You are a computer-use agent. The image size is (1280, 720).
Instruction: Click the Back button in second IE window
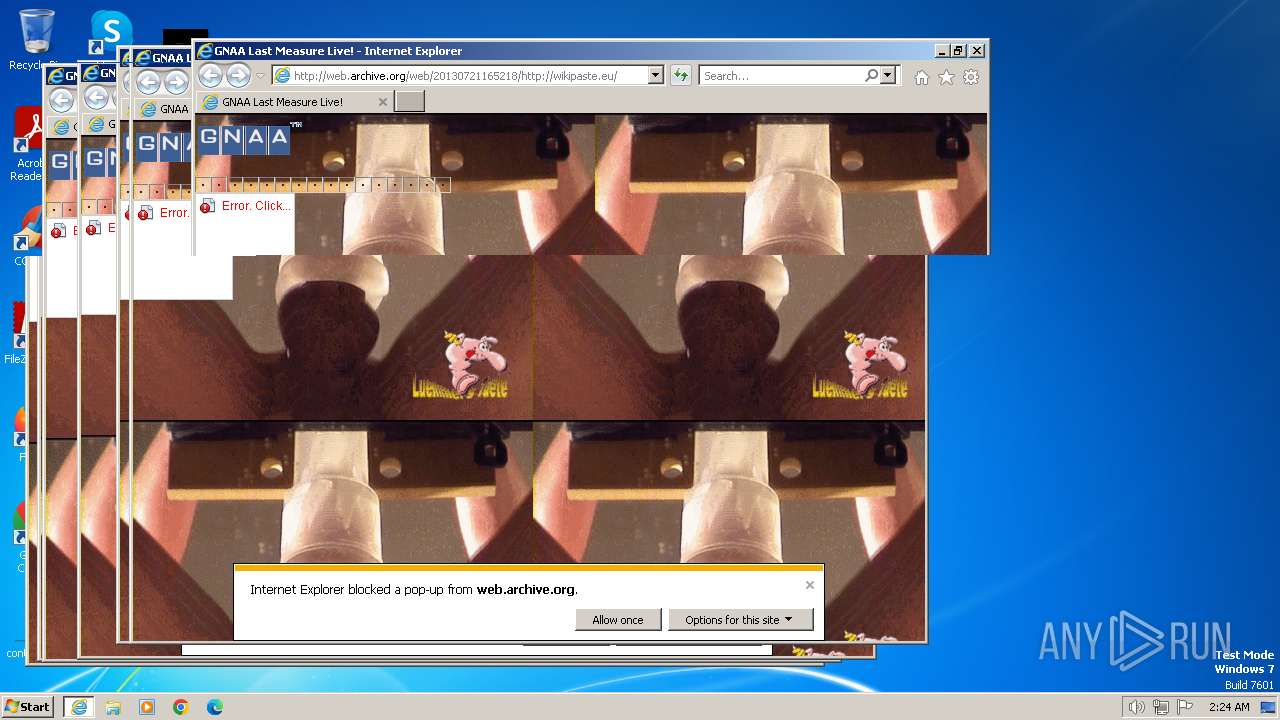[147, 82]
